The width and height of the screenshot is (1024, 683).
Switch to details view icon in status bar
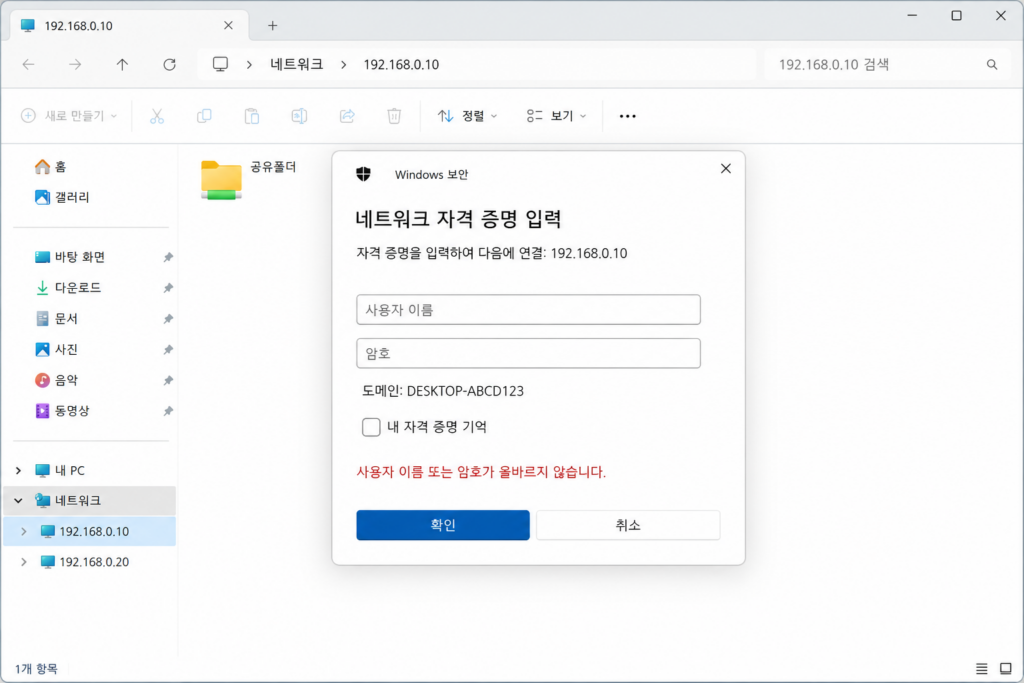(x=982, y=669)
